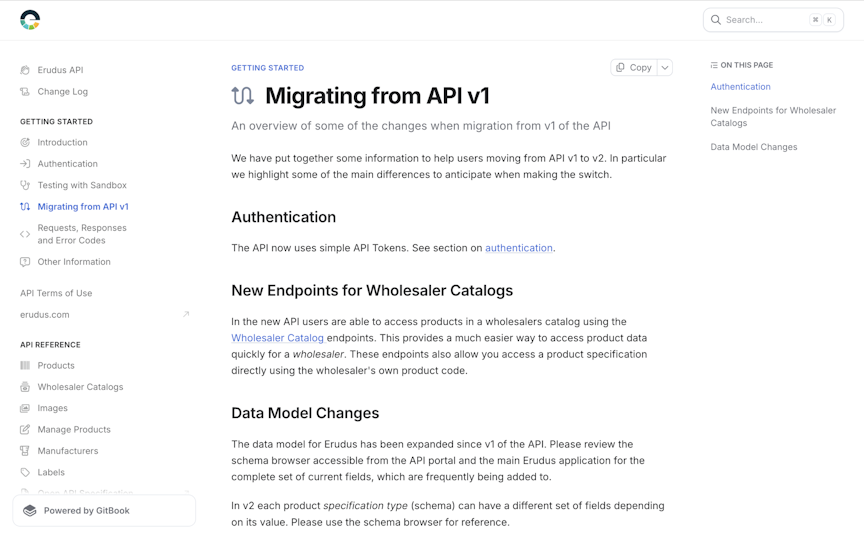
Task: Open the Copy options dropdown arrow
Action: click(x=665, y=67)
